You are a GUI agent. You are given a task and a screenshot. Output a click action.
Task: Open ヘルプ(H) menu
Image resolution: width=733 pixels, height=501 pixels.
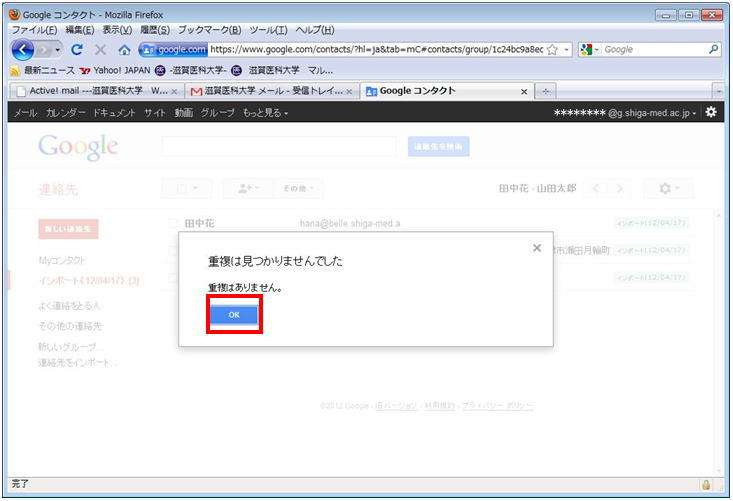[315, 30]
